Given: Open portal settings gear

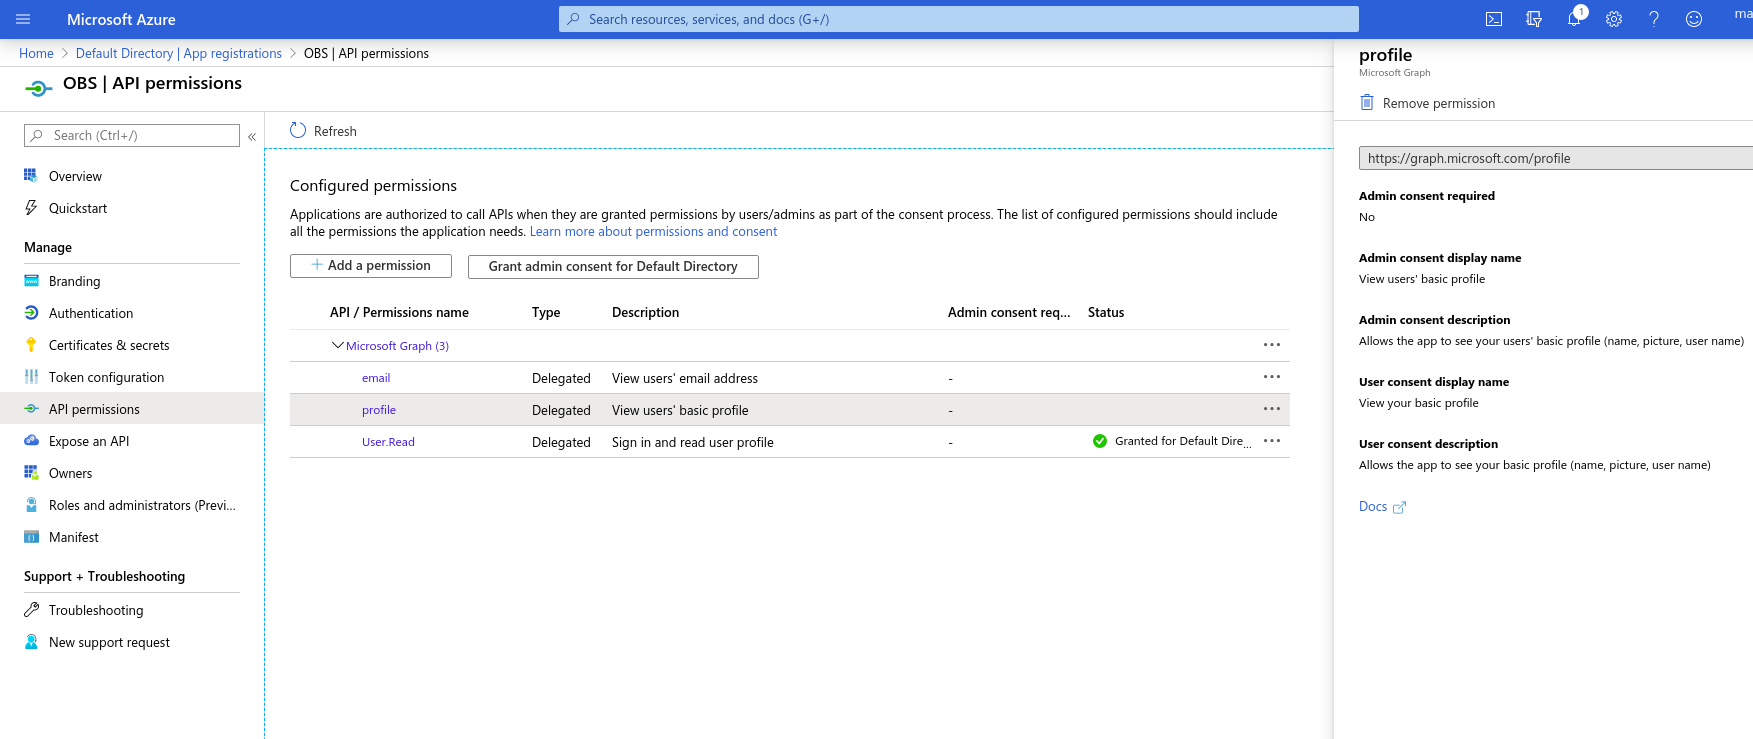Looking at the screenshot, I should tap(1614, 19).
